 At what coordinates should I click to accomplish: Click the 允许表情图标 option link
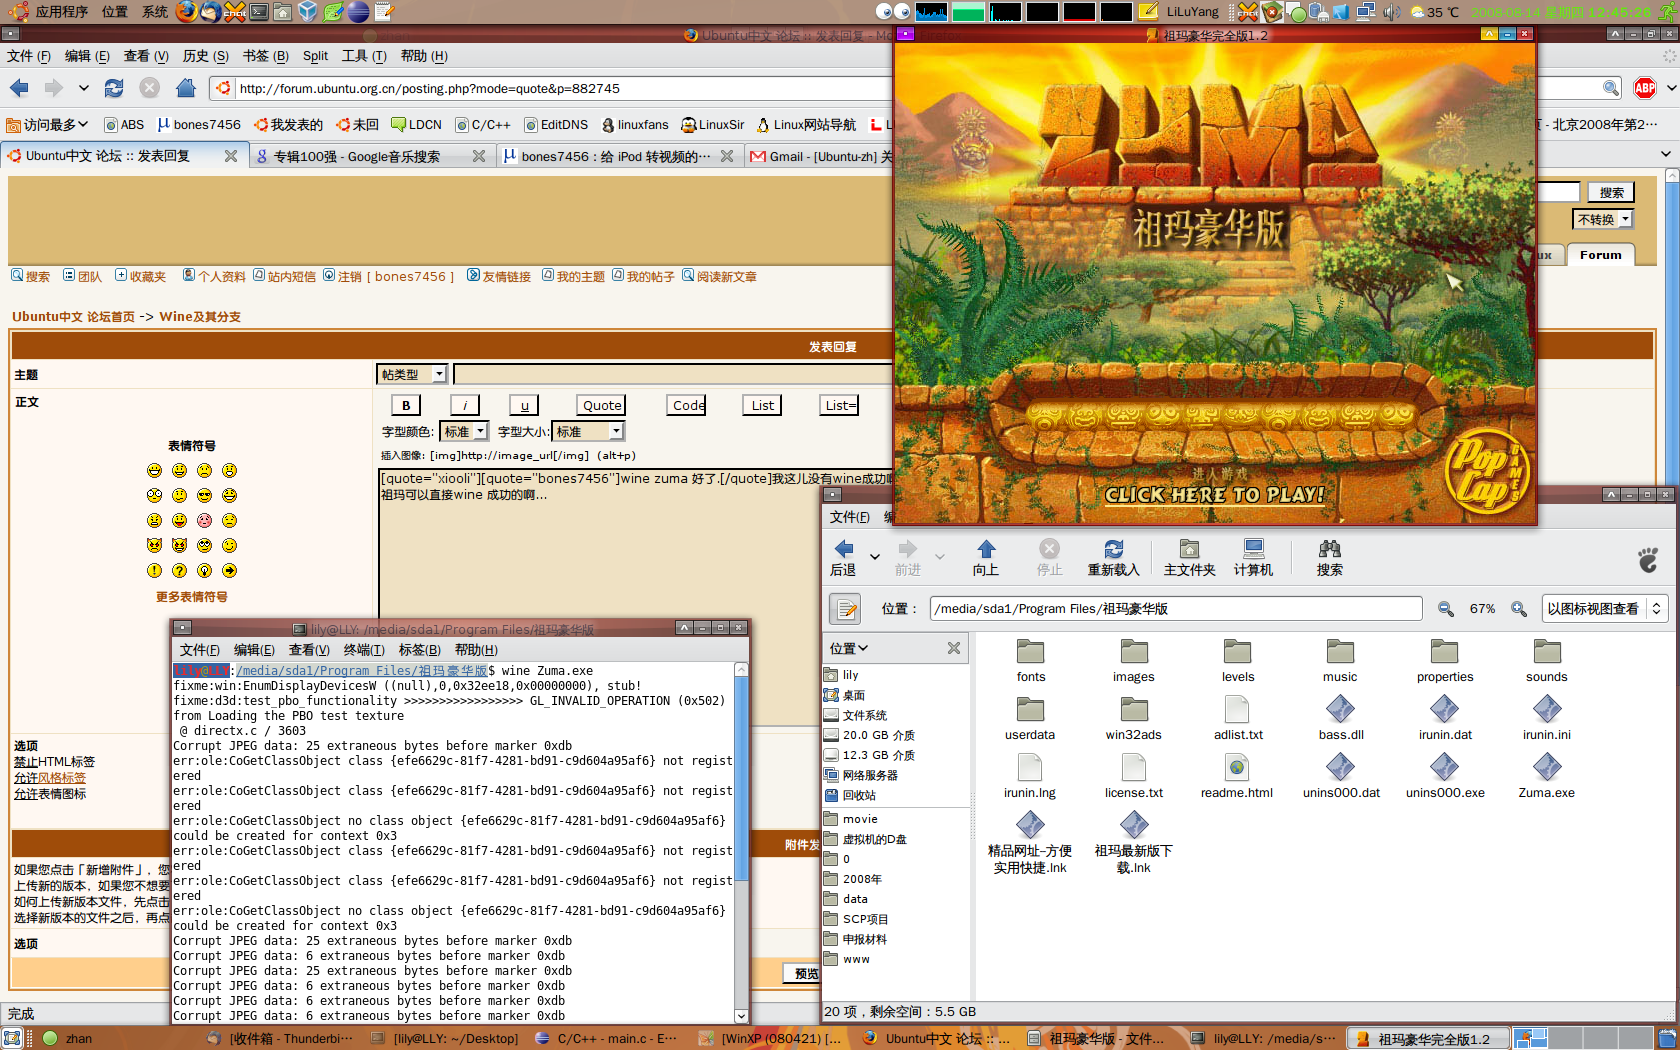click(50, 794)
